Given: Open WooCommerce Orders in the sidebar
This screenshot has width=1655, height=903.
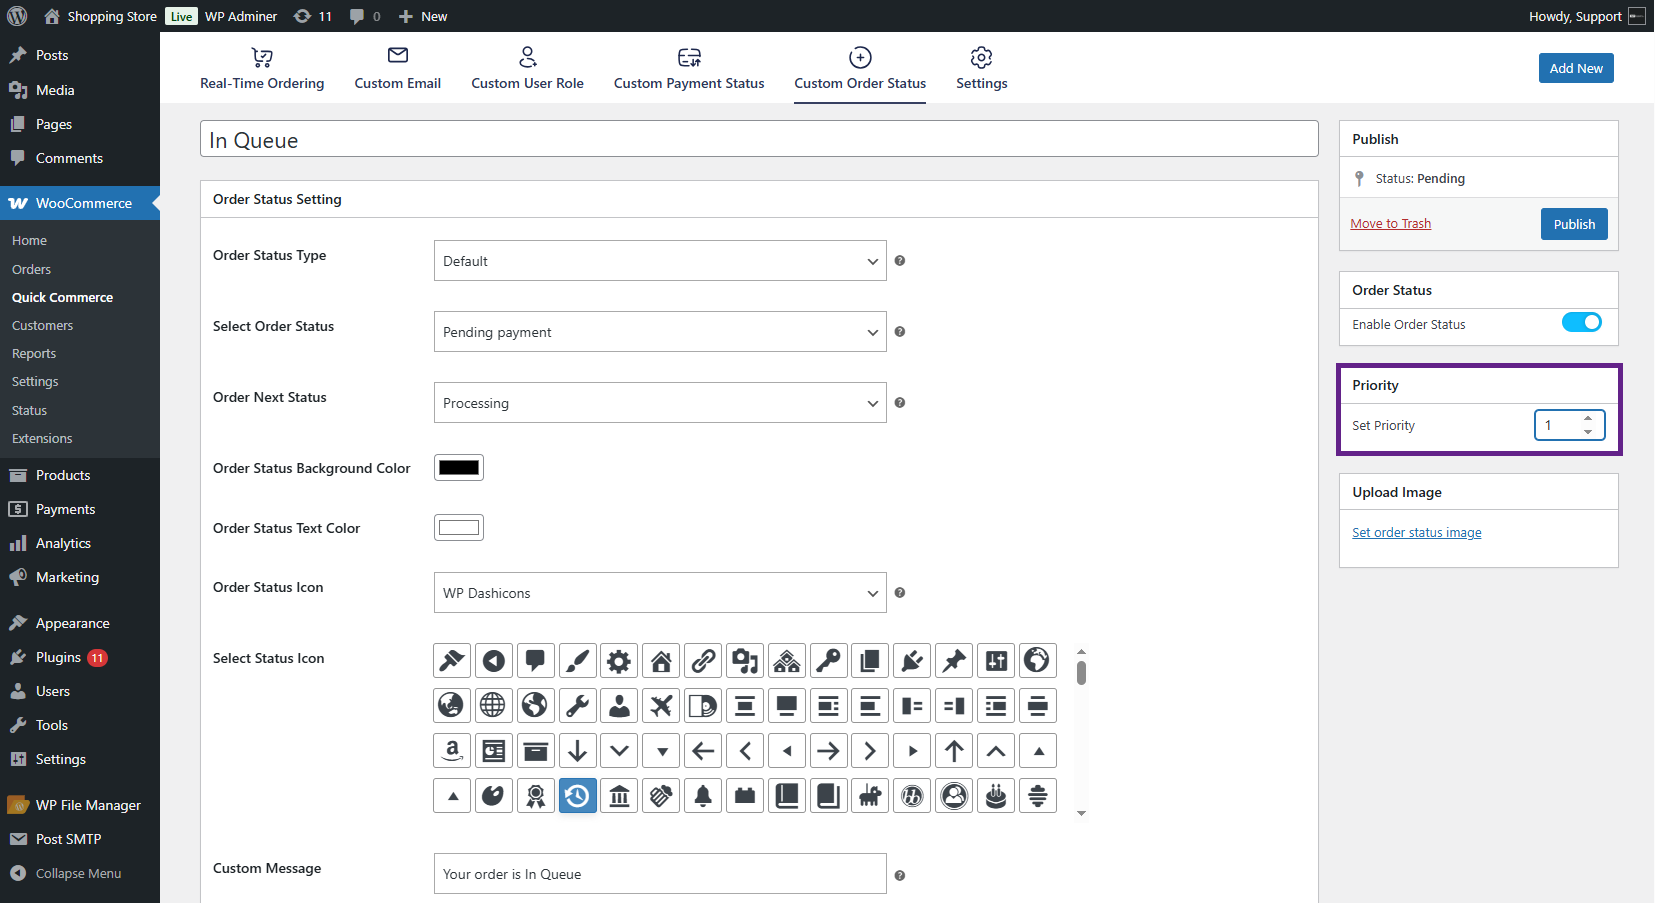Looking at the screenshot, I should [31, 269].
